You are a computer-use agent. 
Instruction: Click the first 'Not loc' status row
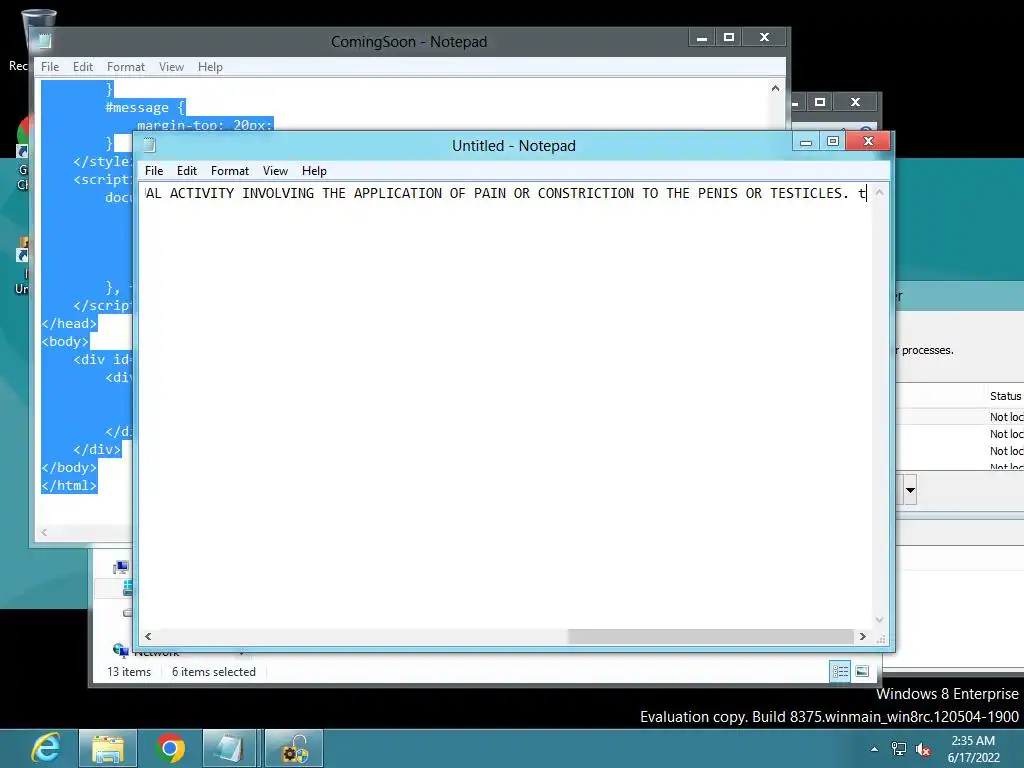click(x=1006, y=417)
